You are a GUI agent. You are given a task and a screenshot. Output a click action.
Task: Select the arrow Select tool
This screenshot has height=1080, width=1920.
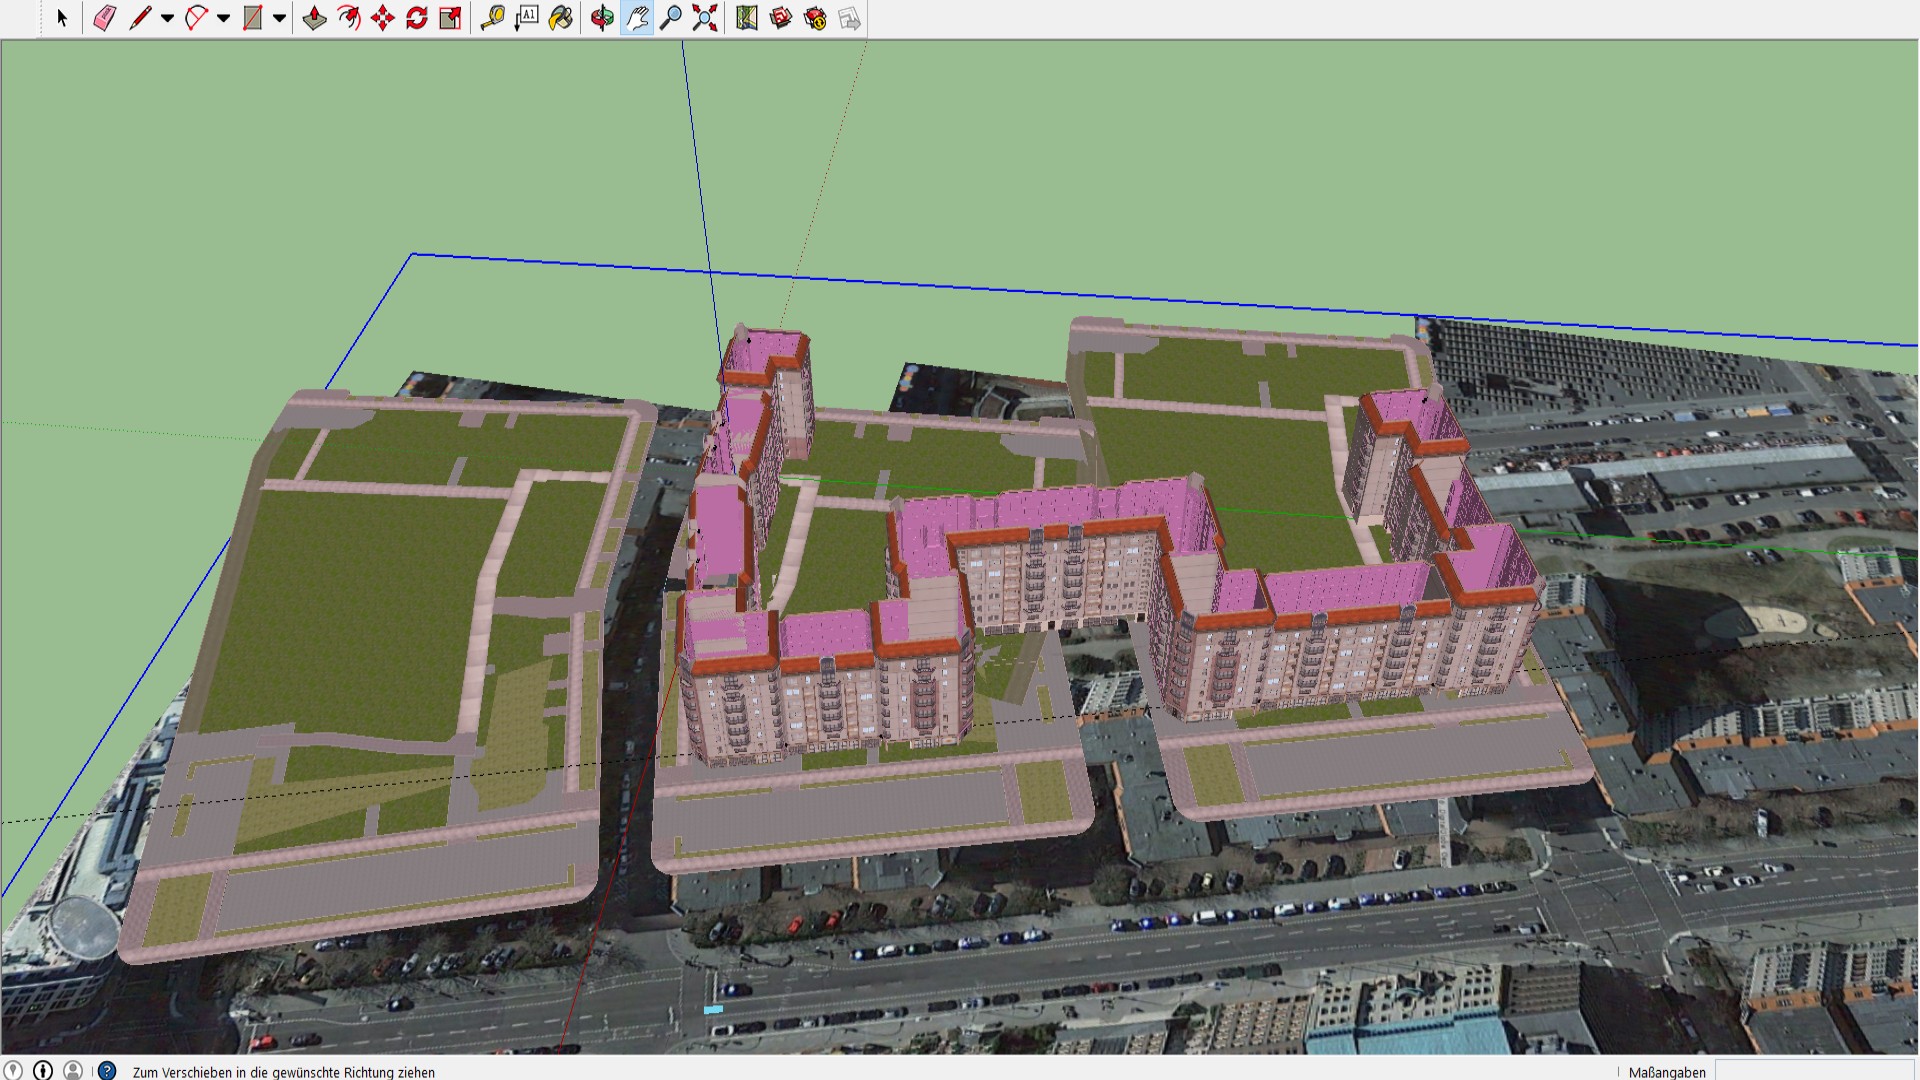(x=62, y=18)
